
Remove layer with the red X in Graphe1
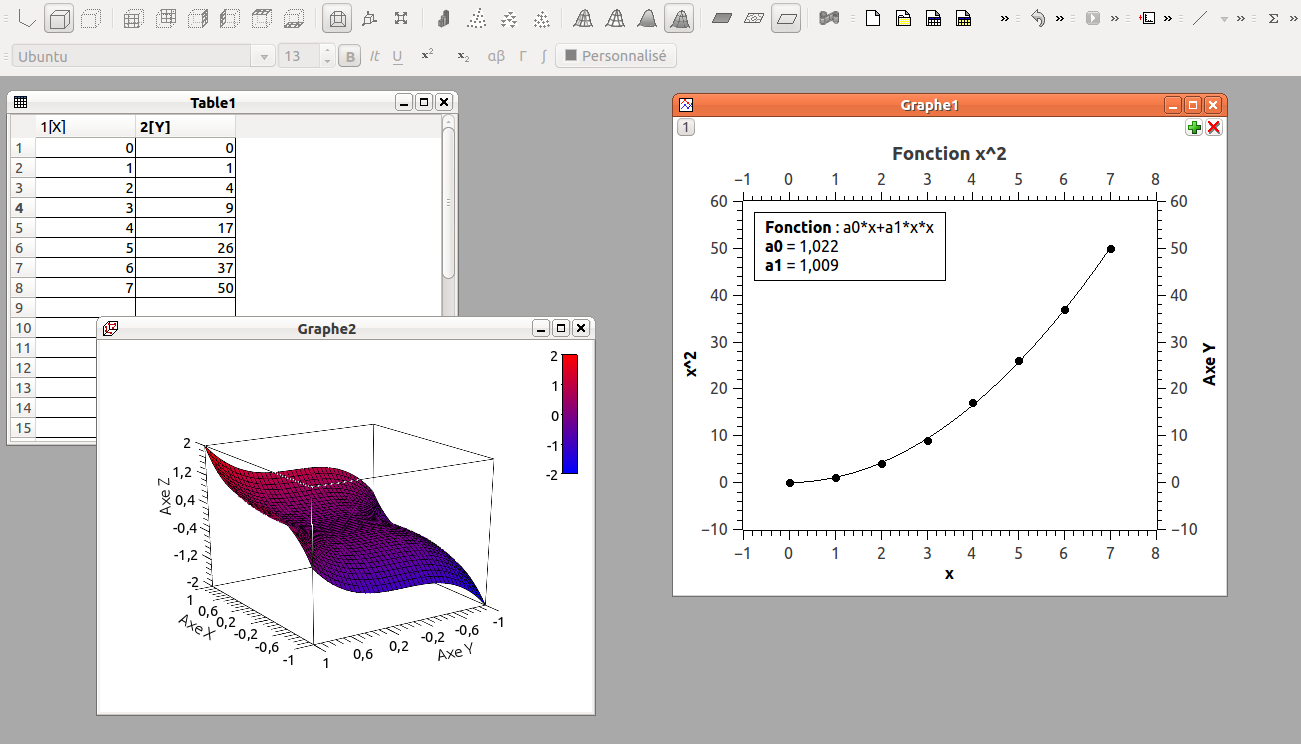pos(1214,128)
